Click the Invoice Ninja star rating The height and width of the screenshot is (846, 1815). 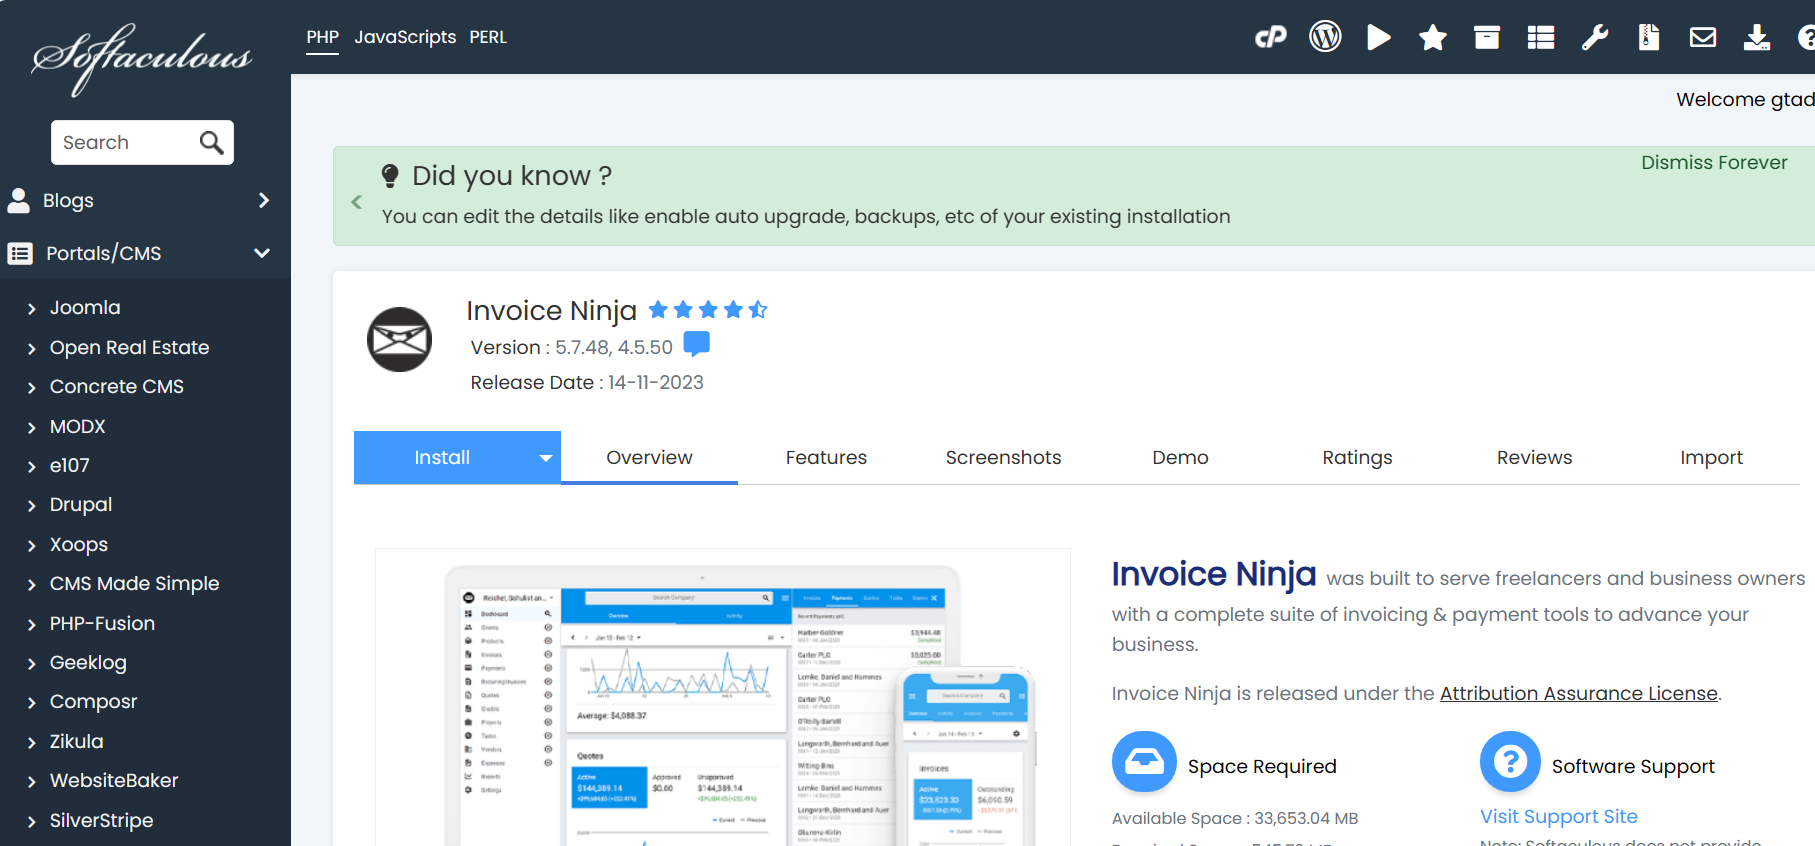(x=708, y=310)
